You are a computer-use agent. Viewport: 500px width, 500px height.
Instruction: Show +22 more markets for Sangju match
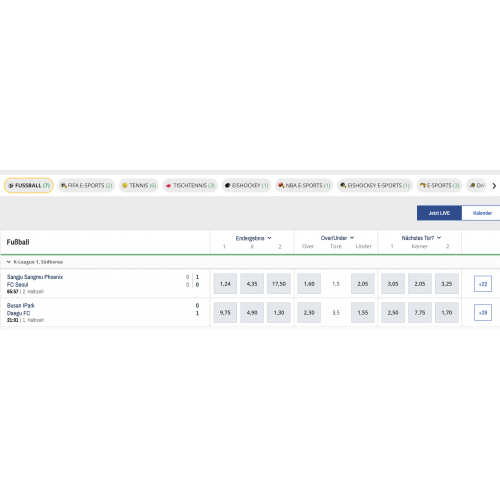[483, 284]
